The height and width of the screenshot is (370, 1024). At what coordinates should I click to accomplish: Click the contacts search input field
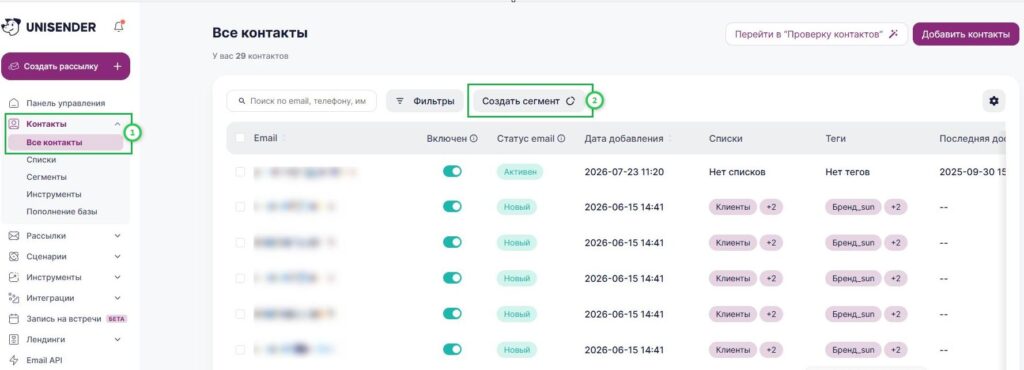(302, 101)
